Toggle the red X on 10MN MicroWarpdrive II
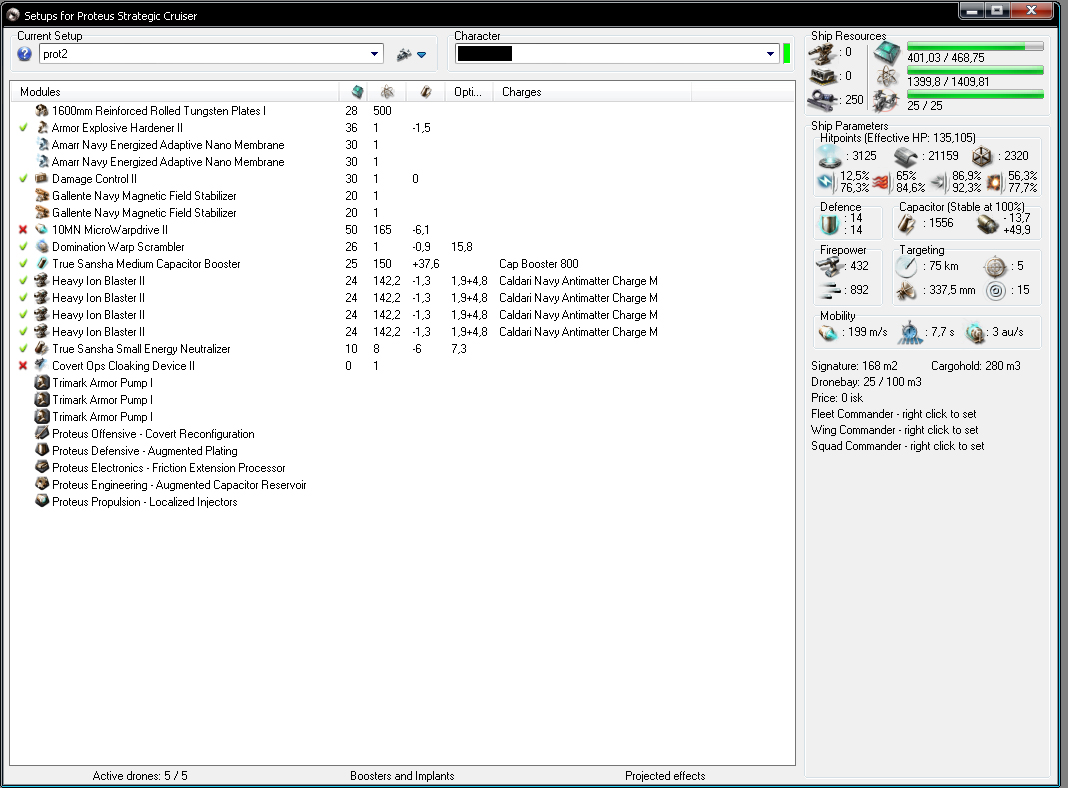This screenshot has width=1068, height=788. 23,230
